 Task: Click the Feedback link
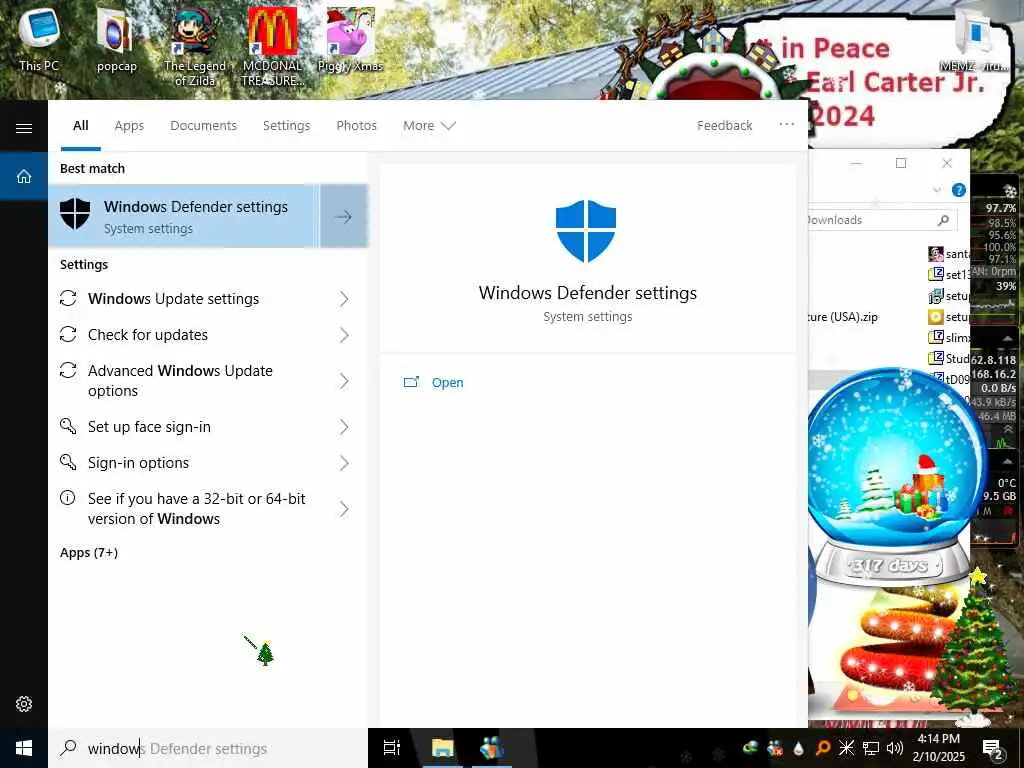pyautogui.click(x=724, y=125)
